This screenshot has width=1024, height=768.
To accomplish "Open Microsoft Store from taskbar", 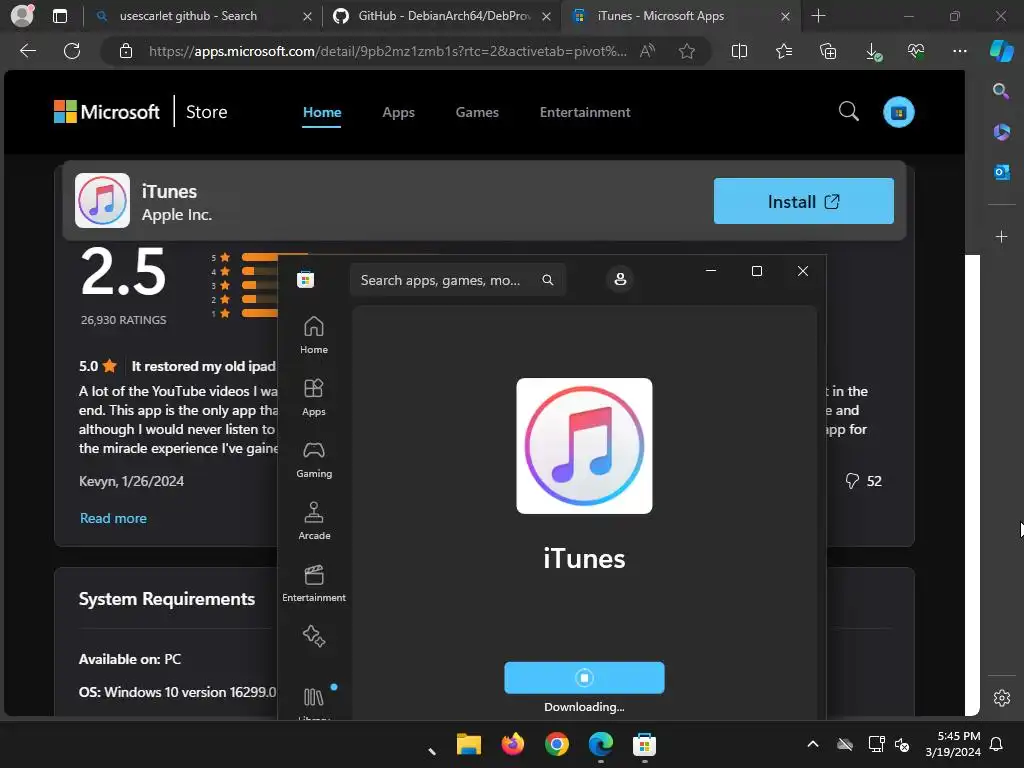I will click(x=644, y=744).
